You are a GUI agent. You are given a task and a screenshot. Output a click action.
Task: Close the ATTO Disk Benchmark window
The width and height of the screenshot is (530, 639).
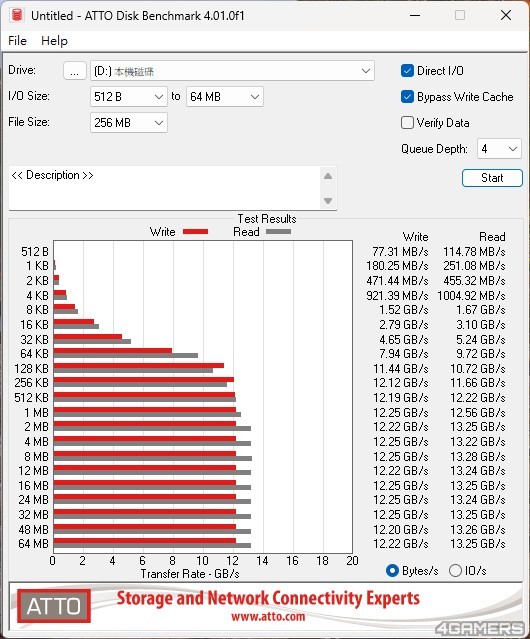click(x=506, y=15)
